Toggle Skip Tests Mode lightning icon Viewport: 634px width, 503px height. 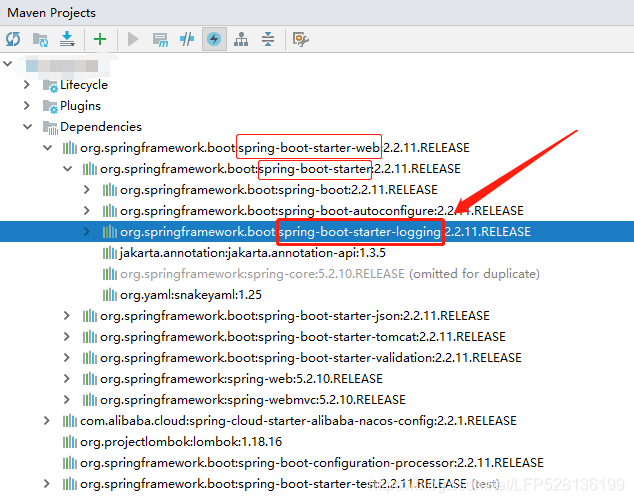[x=214, y=39]
